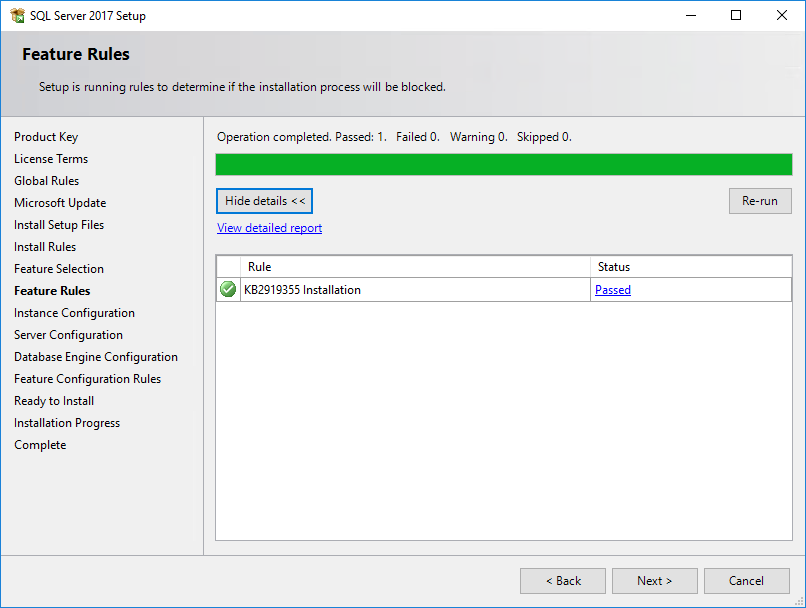This screenshot has height=608, width=806.
Task: Cancel the SQL Server setup
Action: [746, 581]
